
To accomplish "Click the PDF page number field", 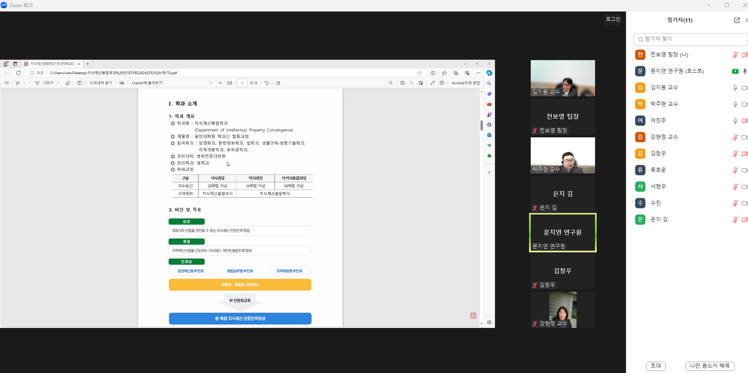I will pyautogui.click(x=242, y=83).
